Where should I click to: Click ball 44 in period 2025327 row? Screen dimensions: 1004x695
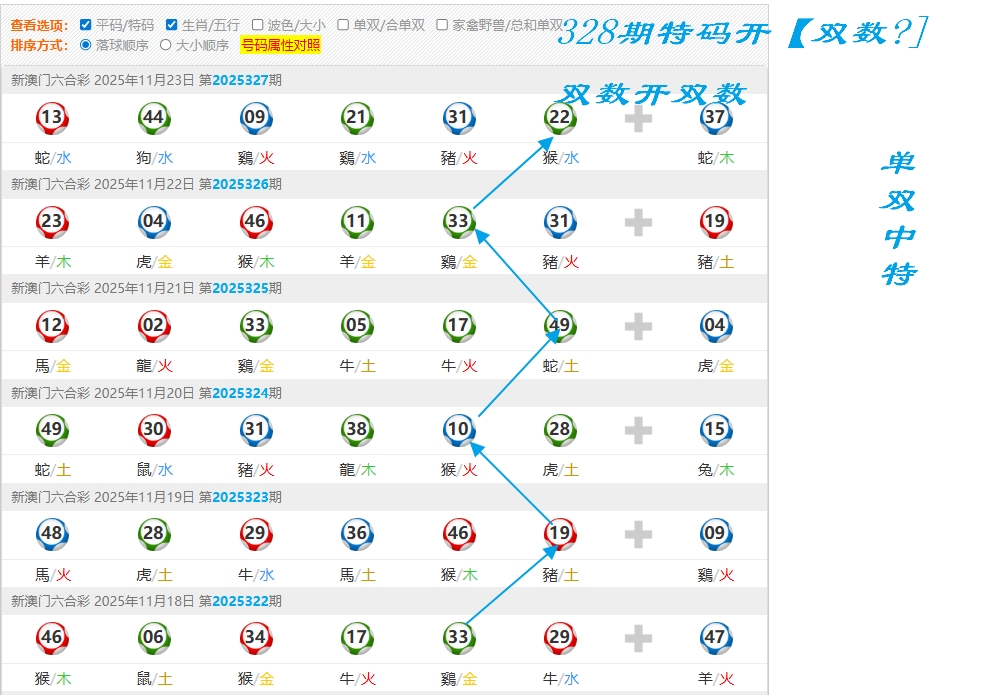pyautogui.click(x=153, y=118)
